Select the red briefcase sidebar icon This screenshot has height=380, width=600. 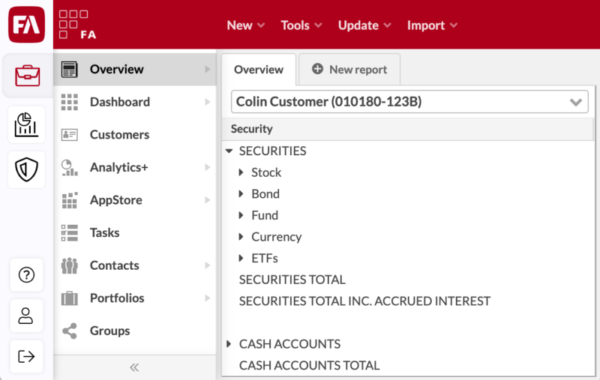27,76
